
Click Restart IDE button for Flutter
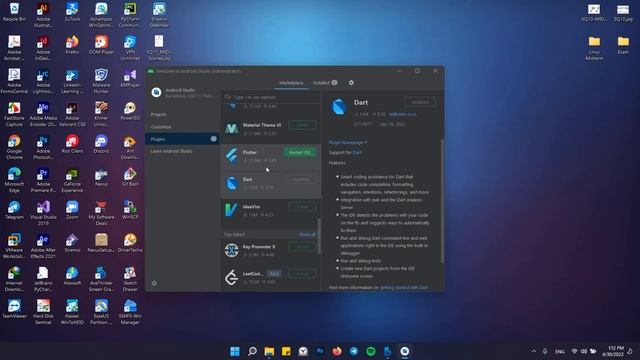[300, 152]
